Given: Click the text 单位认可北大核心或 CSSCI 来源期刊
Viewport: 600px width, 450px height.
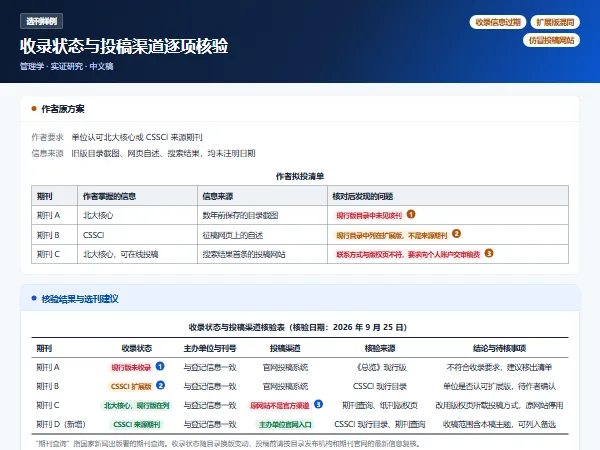Looking at the screenshot, I should [137, 137].
